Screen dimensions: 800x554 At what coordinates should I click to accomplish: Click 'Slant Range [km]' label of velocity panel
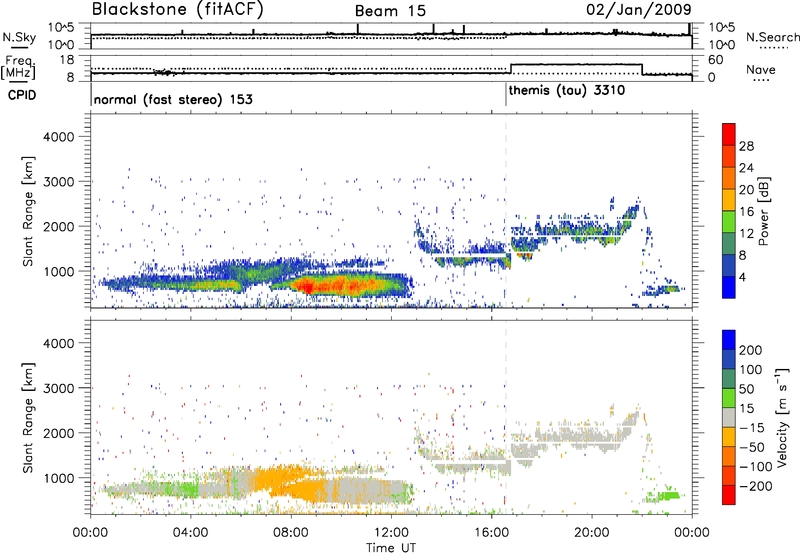[x=28, y=418]
